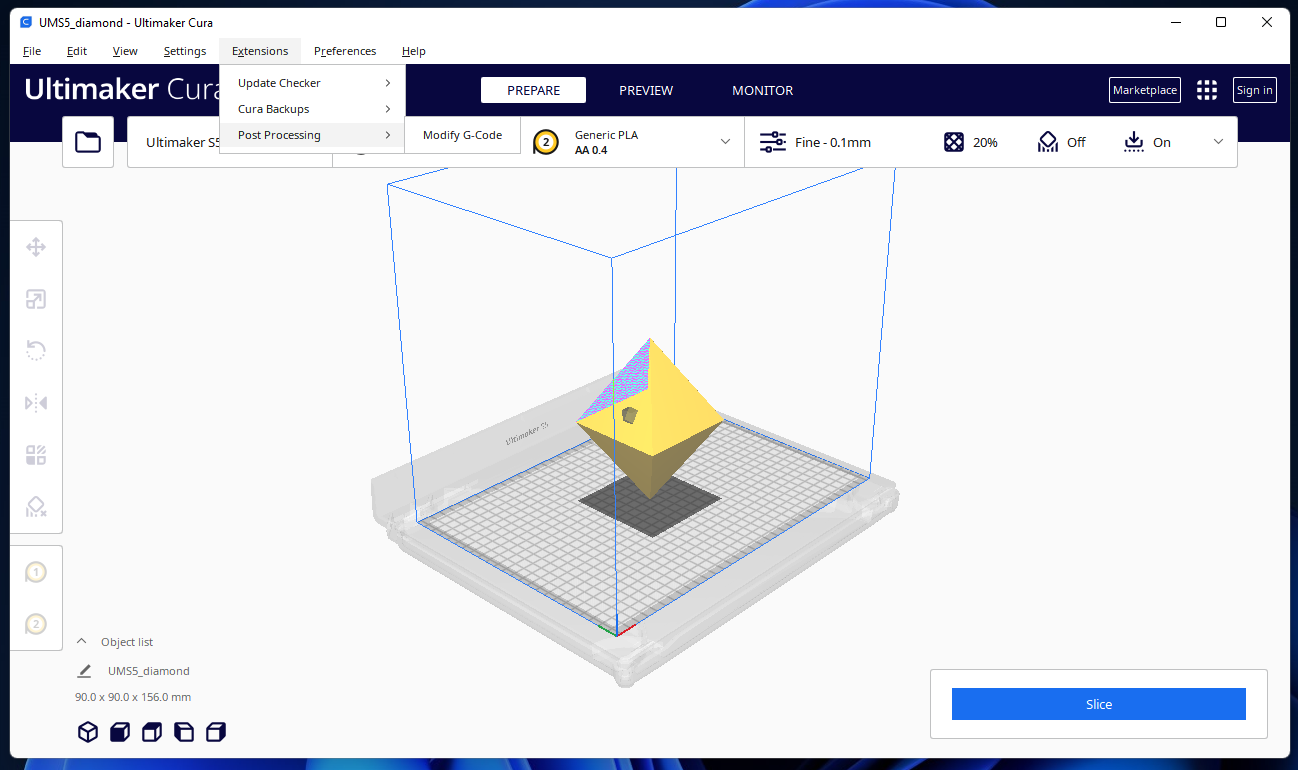The image size is (1298, 770).
Task: Click the Fine - 0.1mm profile label
Action: [833, 142]
